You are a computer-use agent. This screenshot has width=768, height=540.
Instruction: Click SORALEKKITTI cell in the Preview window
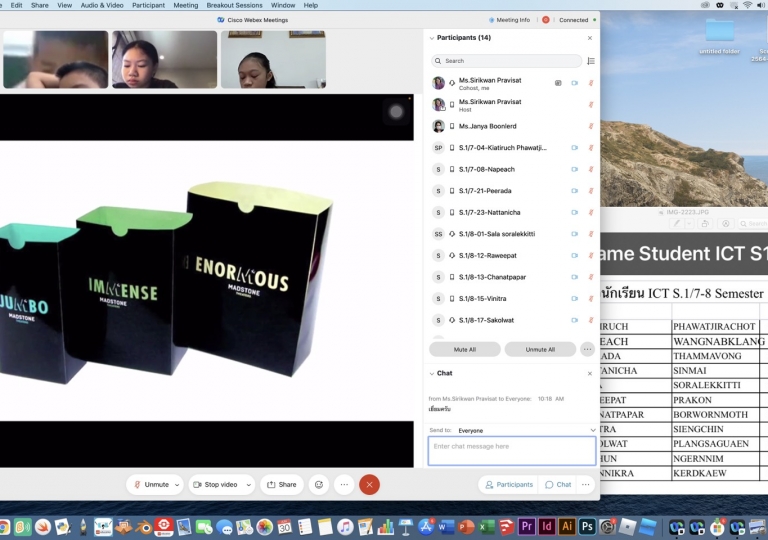coord(715,385)
